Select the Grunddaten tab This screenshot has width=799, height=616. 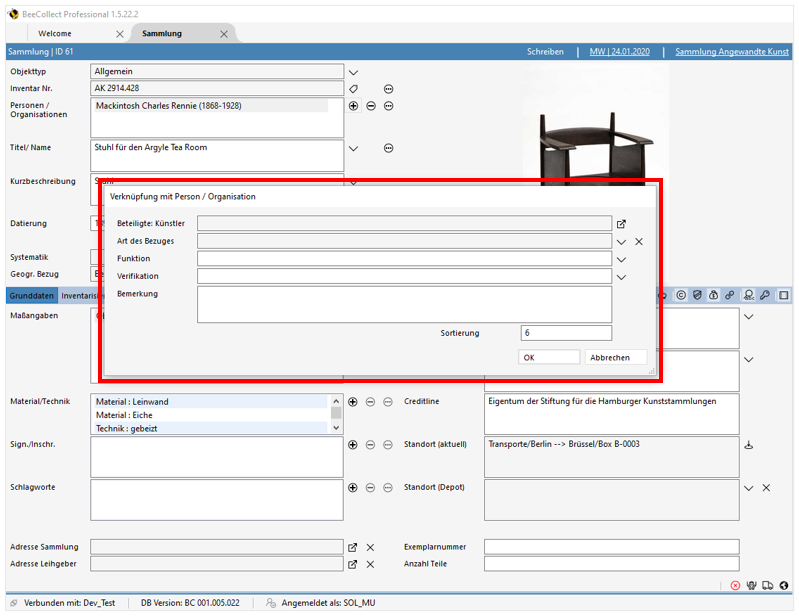tap(31, 296)
